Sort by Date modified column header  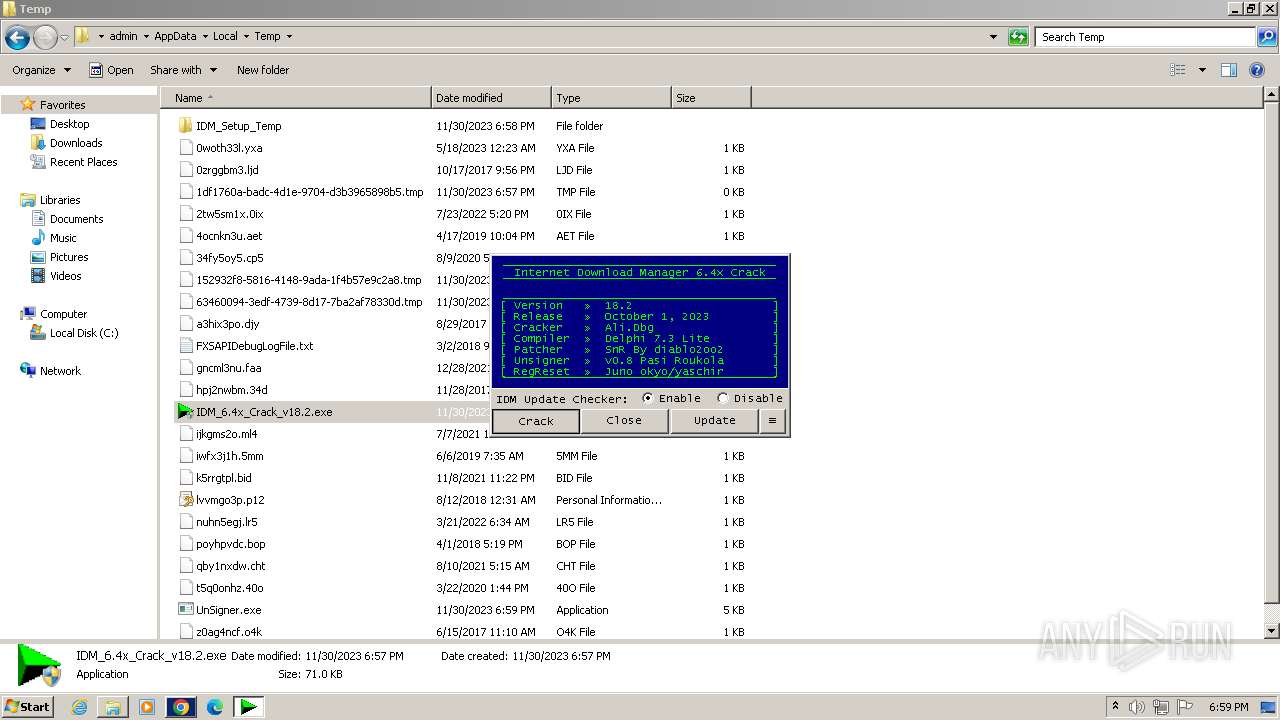[491, 98]
